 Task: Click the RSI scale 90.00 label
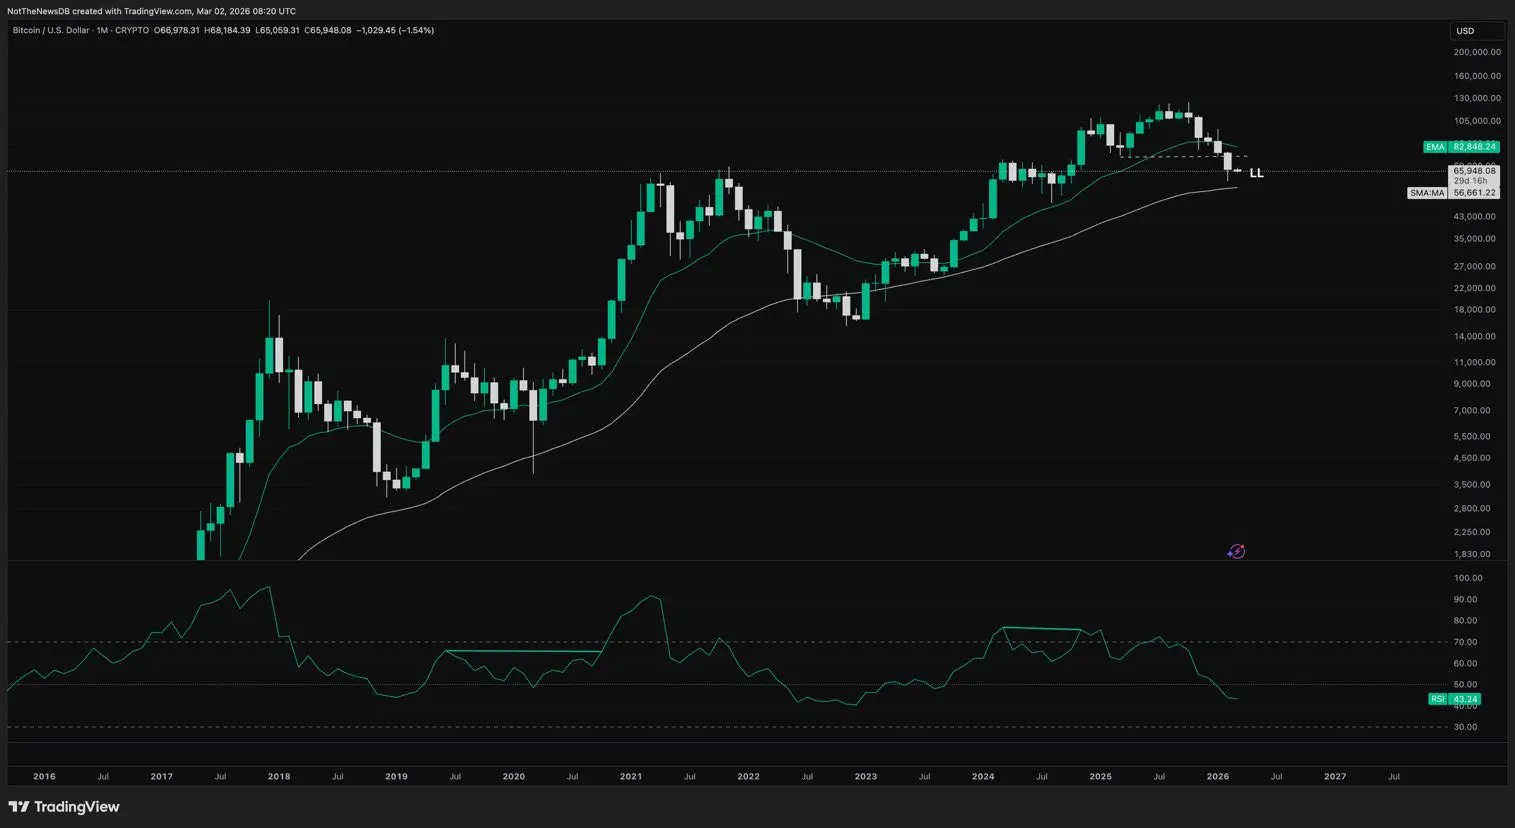click(1466, 600)
